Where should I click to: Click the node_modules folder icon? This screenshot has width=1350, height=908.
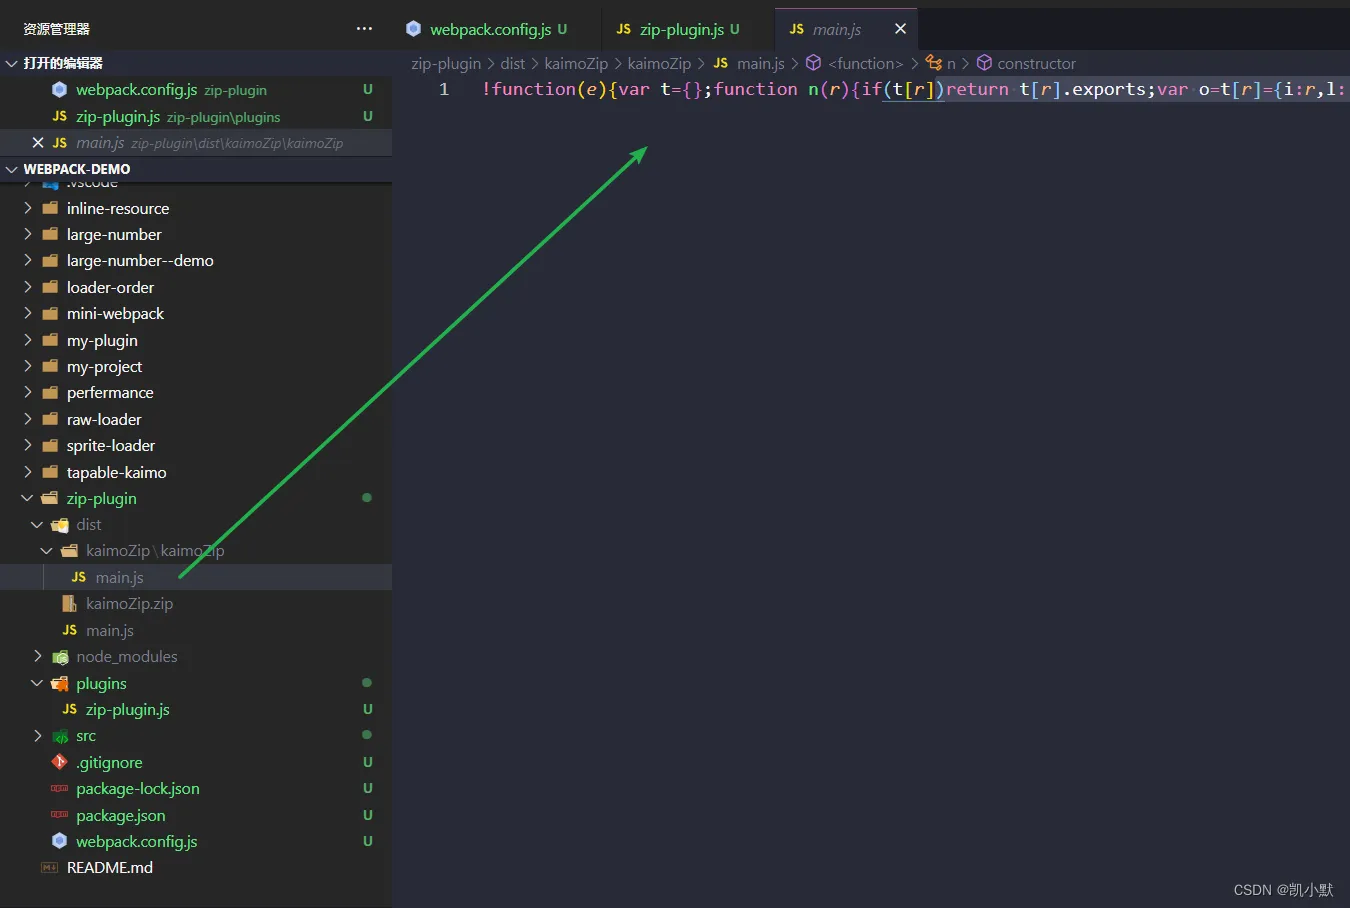point(60,657)
